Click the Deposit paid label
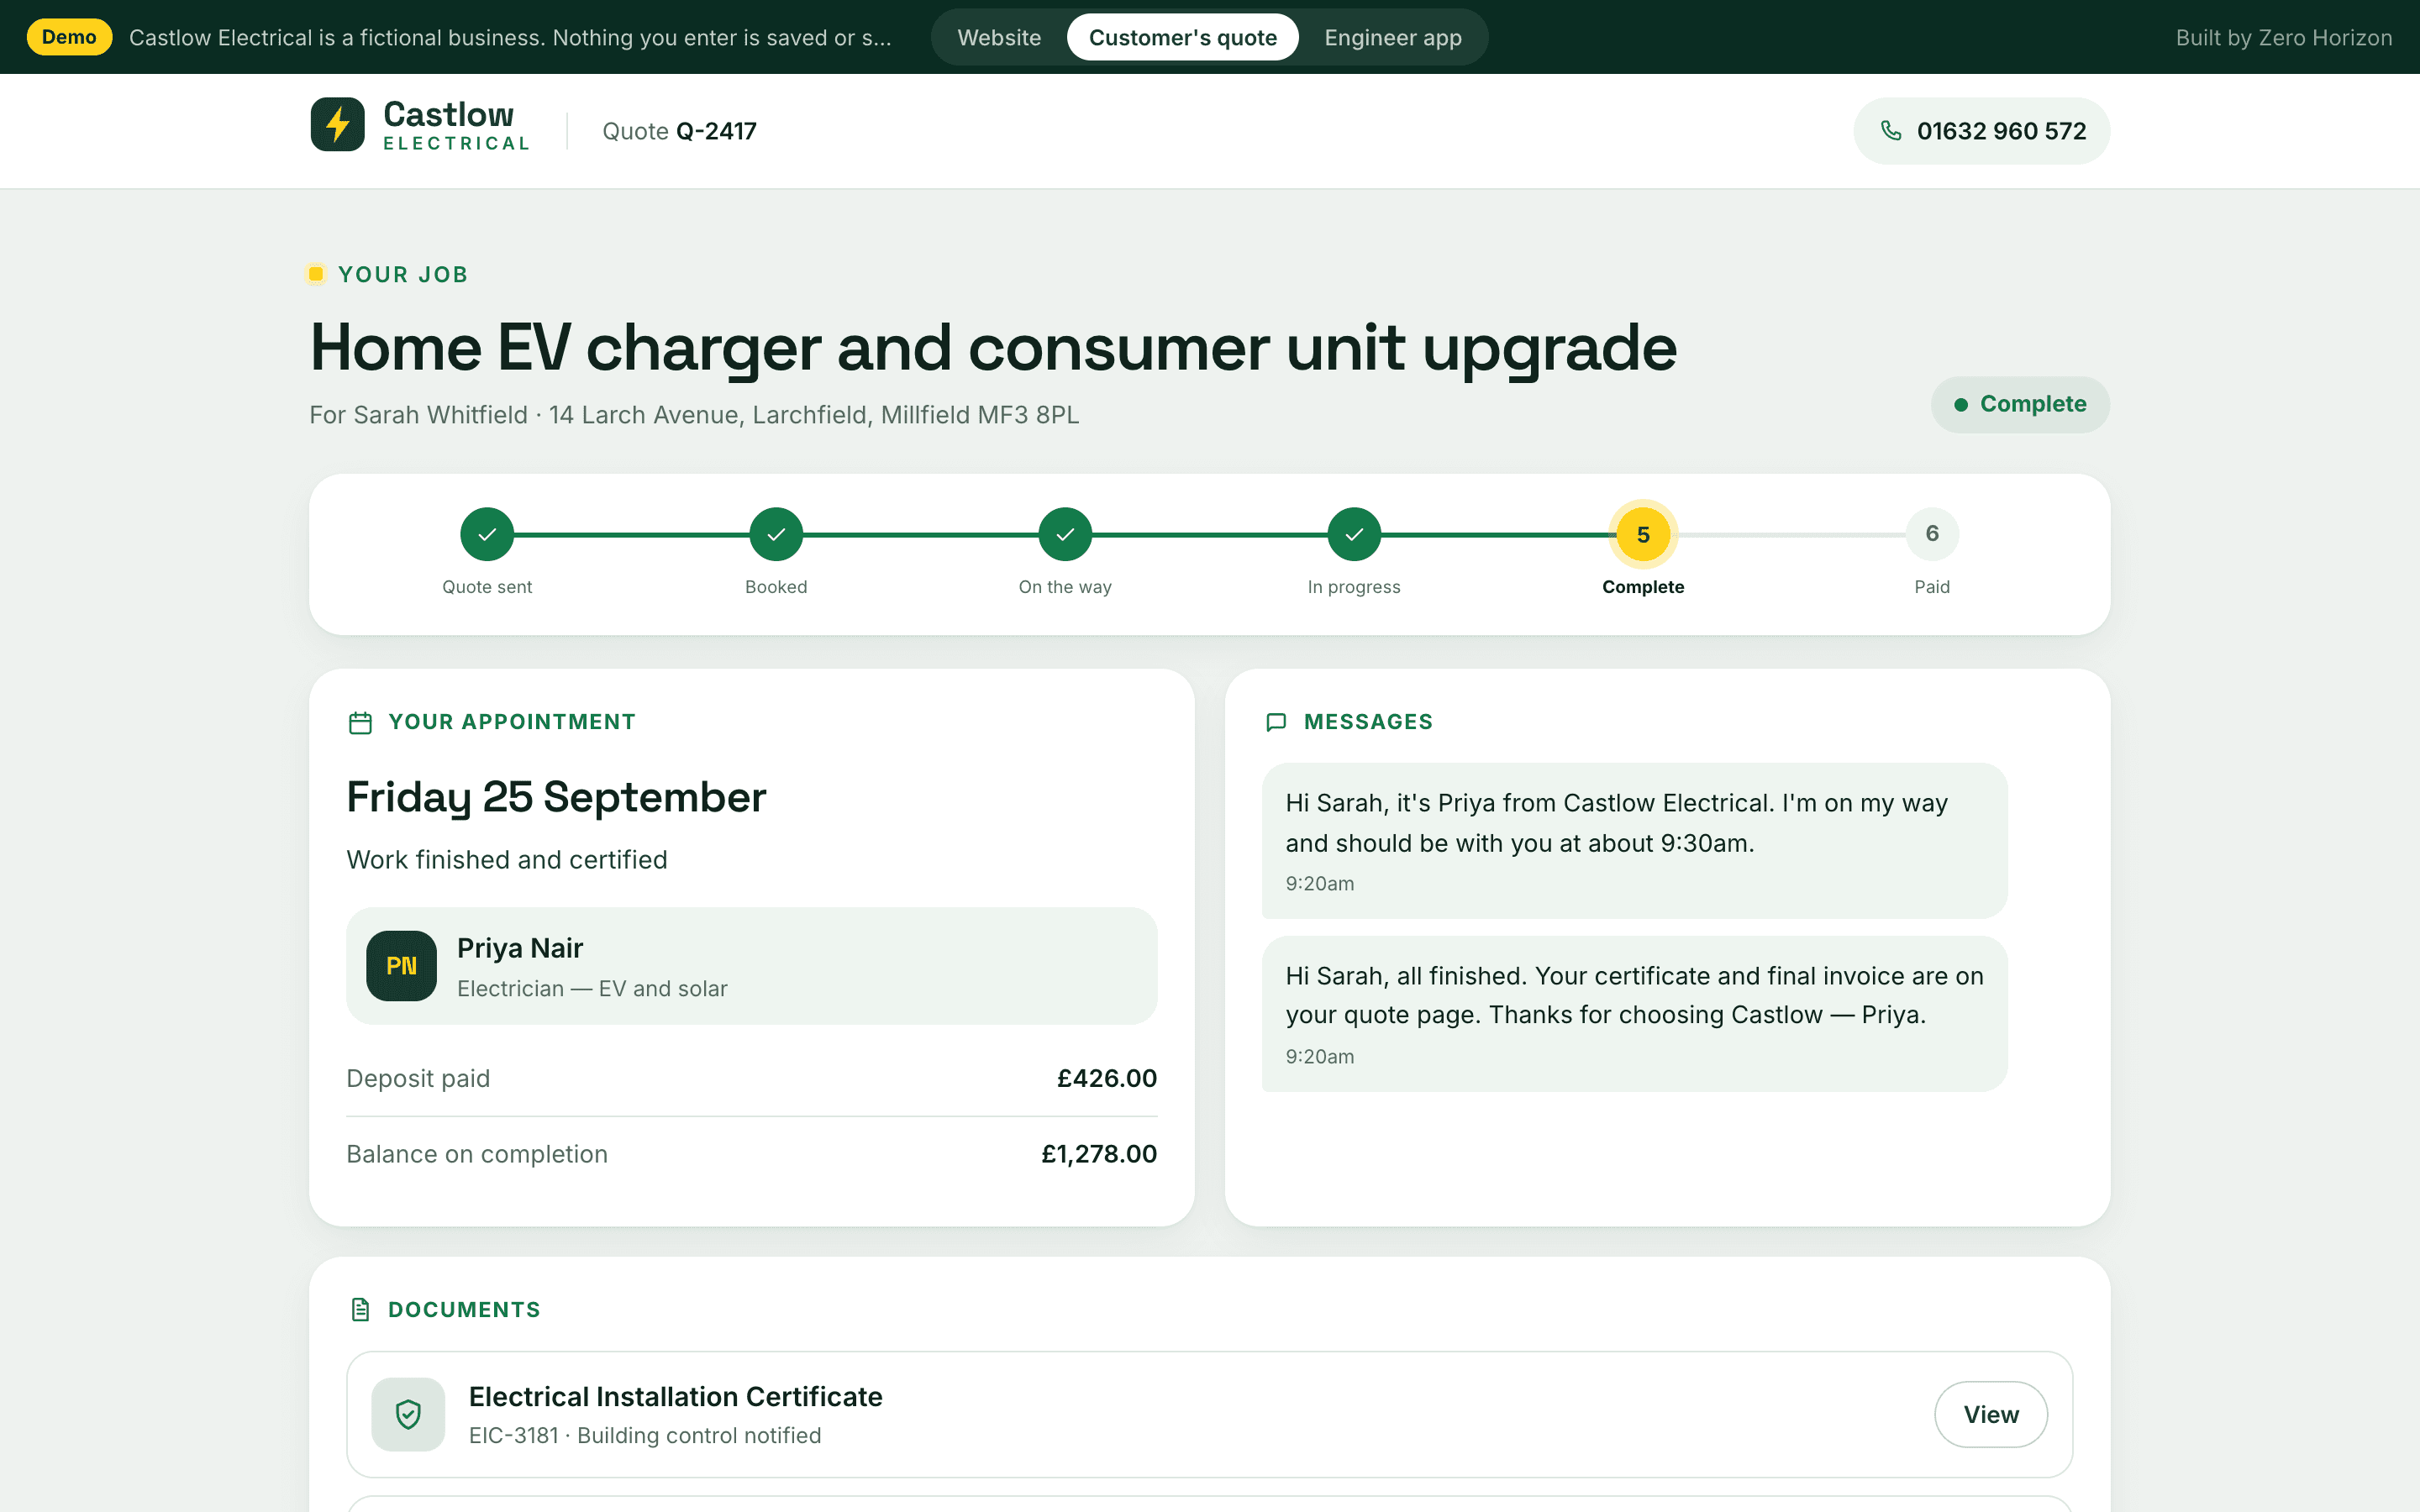 (x=418, y=1078)
